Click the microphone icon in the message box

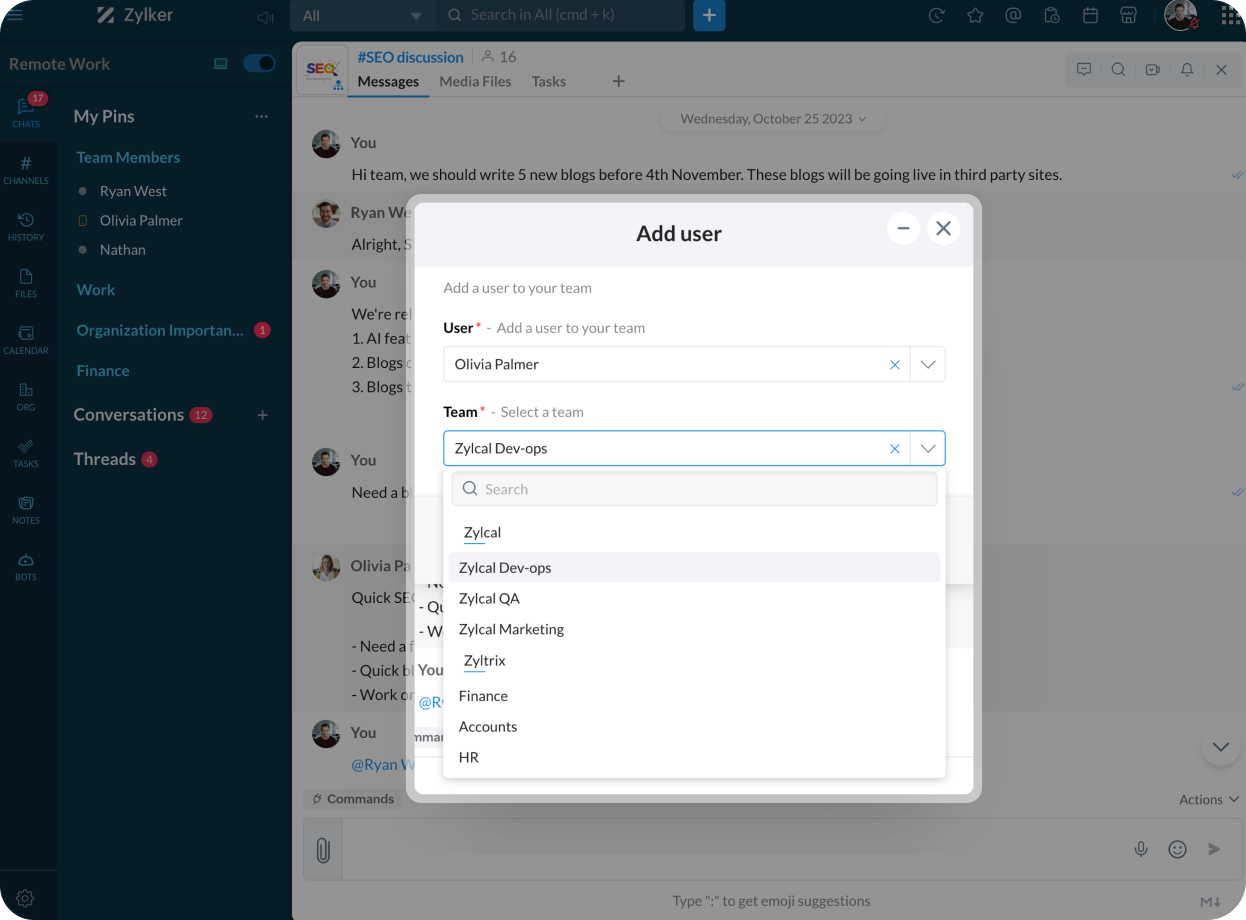(x=1141, y=849)
